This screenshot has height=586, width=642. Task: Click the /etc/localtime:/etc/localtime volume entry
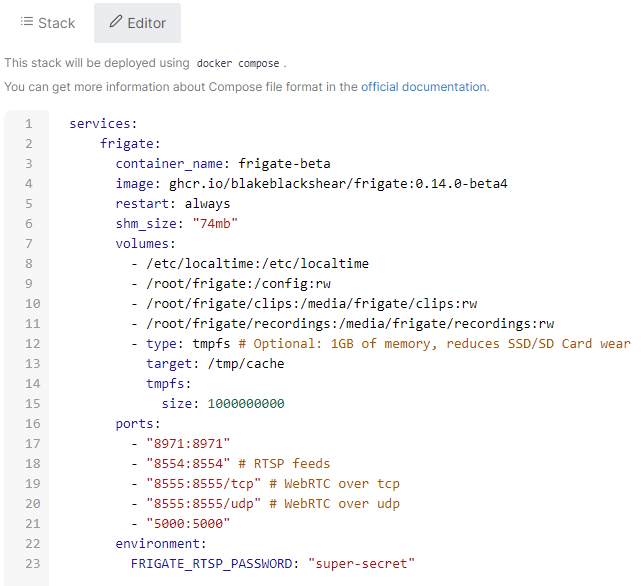(x=258, y=264)
